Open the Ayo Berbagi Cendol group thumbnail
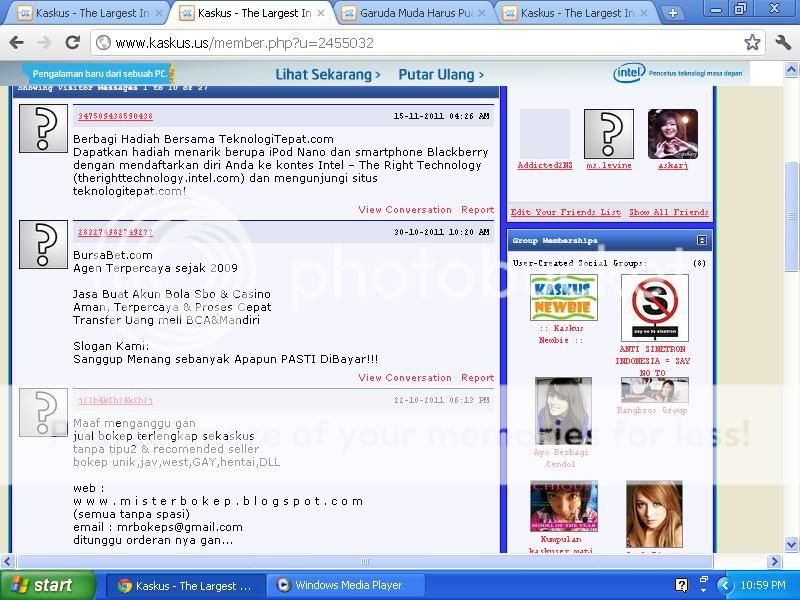The width and height of the screenshot is (800, 600). (x=563, y=411)
